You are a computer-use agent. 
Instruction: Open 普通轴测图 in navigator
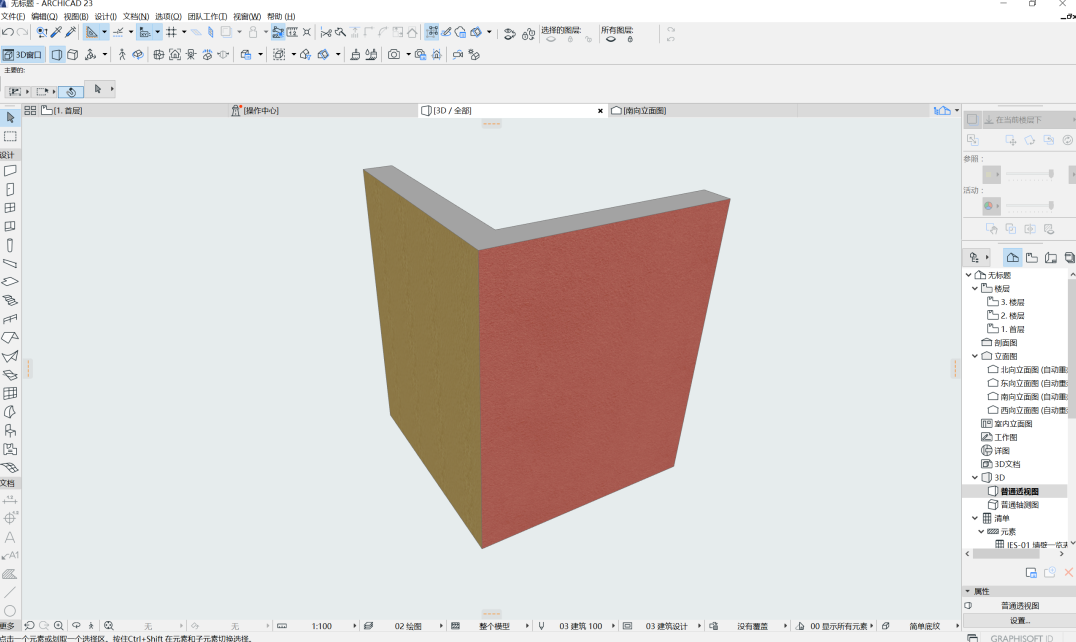pos(1019,505)
